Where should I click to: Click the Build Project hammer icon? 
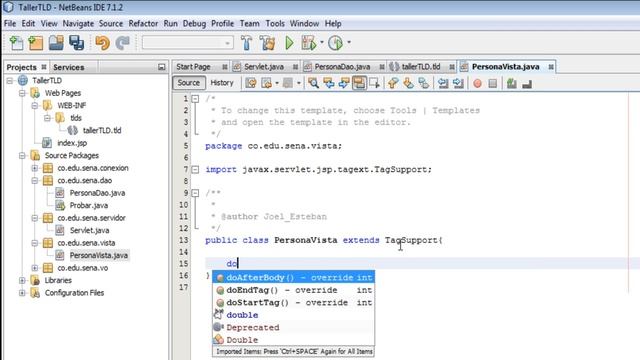(x=246, y=42)
